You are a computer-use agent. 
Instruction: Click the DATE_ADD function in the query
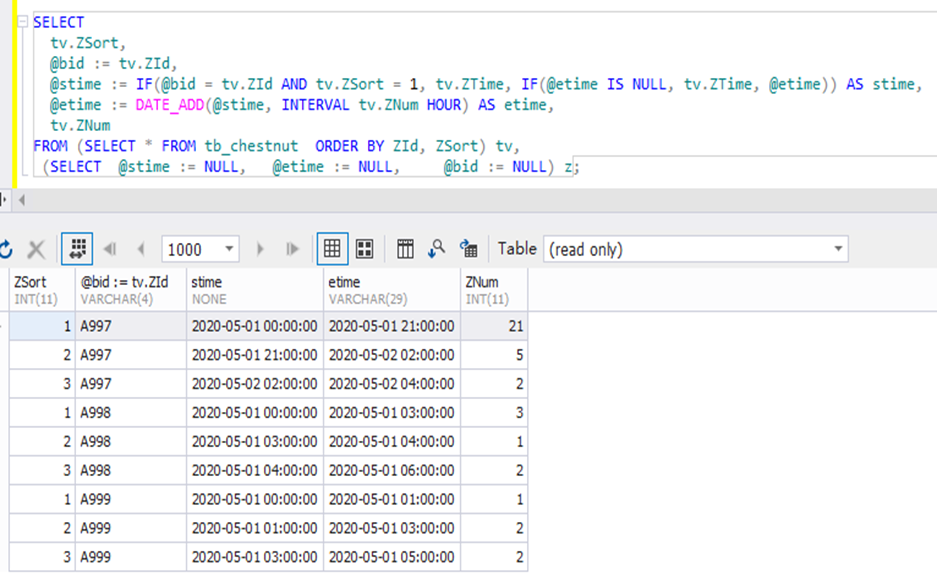(x=170, y=105)
